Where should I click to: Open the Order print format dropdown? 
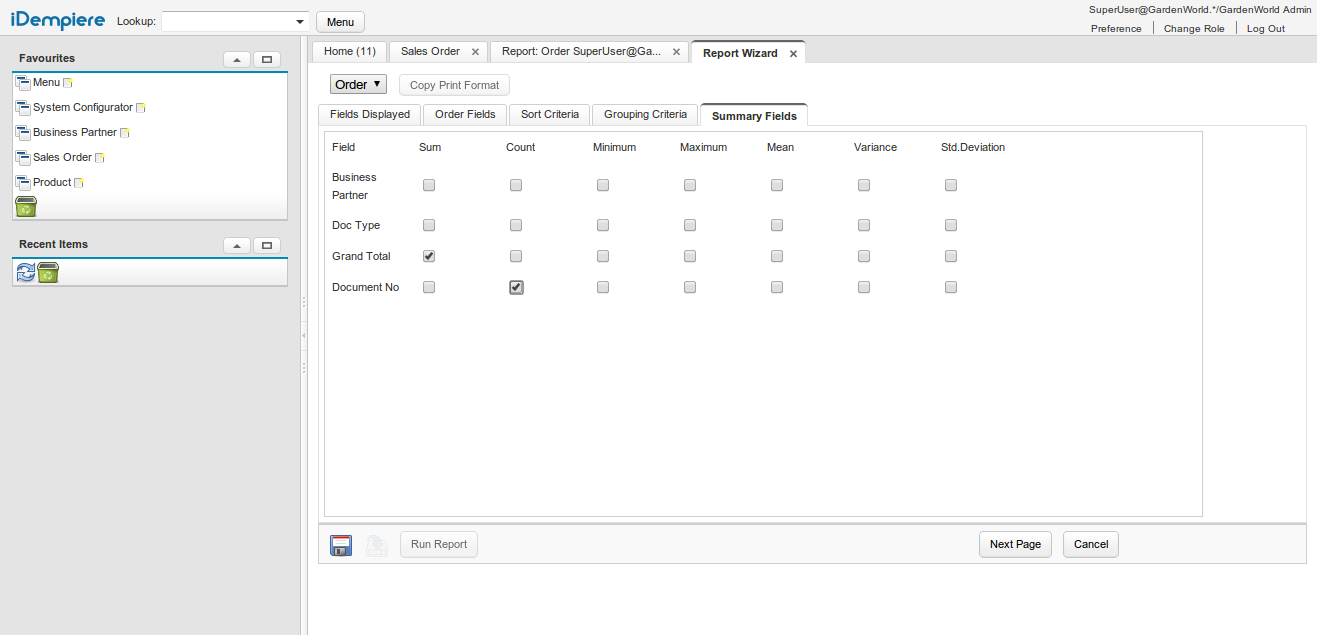(358, 85)
